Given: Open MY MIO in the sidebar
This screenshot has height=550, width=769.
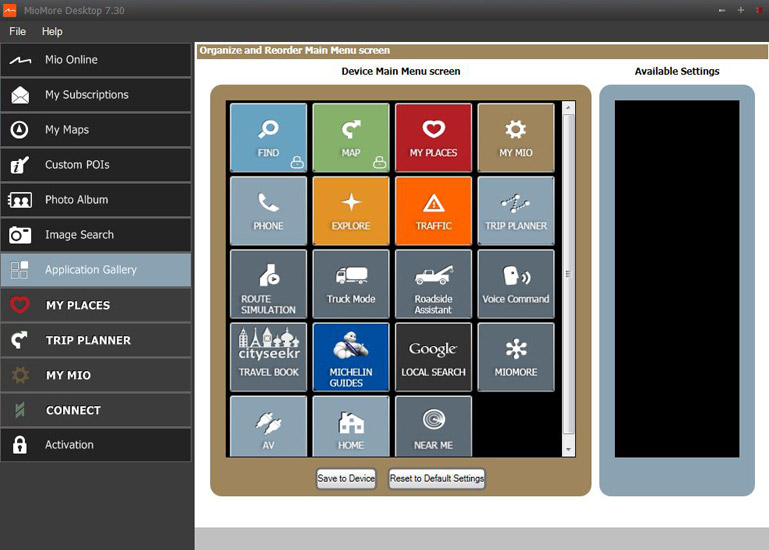Looking at the screenshot, I should [96, 375].
